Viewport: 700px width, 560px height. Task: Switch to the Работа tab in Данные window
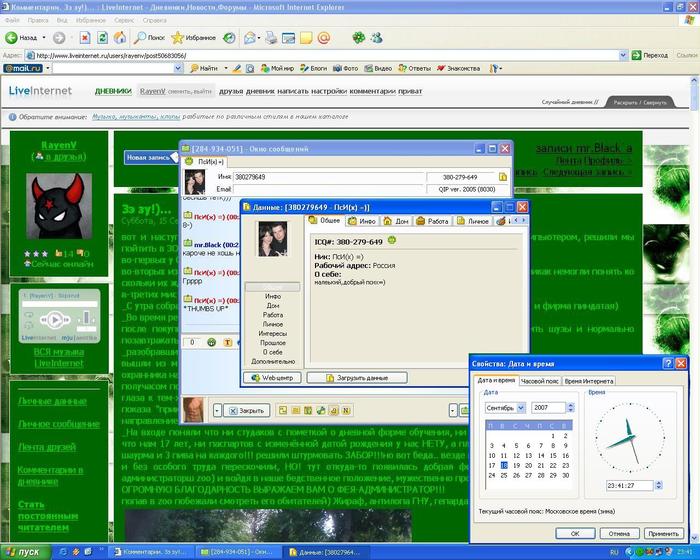[432, 221]
